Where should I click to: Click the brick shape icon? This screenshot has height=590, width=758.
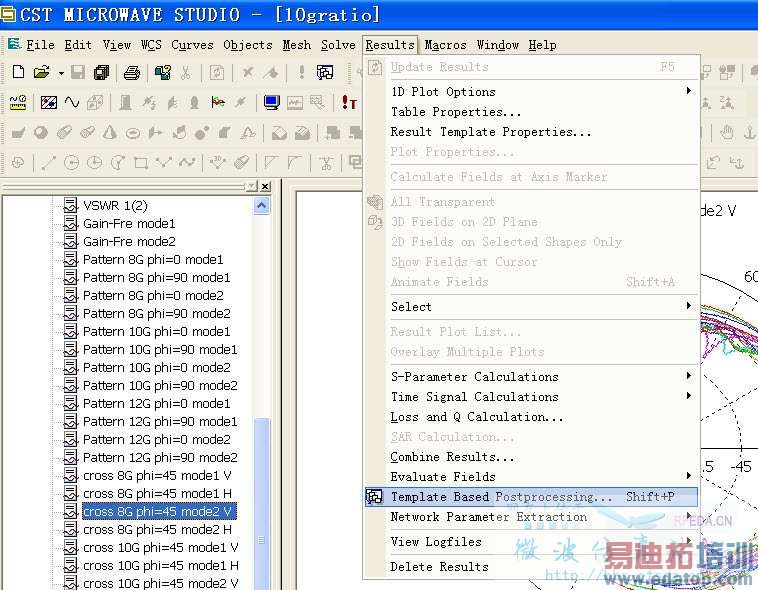tap(18, 132)
